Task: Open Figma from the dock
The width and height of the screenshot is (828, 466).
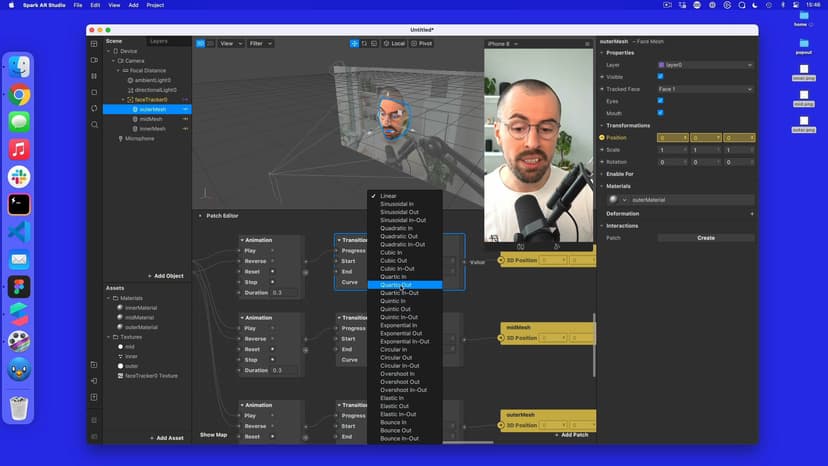Action: (x=19, y=287)
